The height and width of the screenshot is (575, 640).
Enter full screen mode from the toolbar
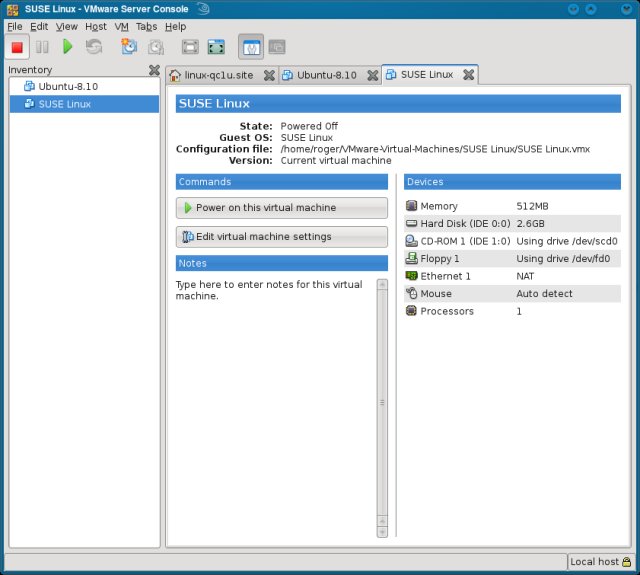point(190,47)
